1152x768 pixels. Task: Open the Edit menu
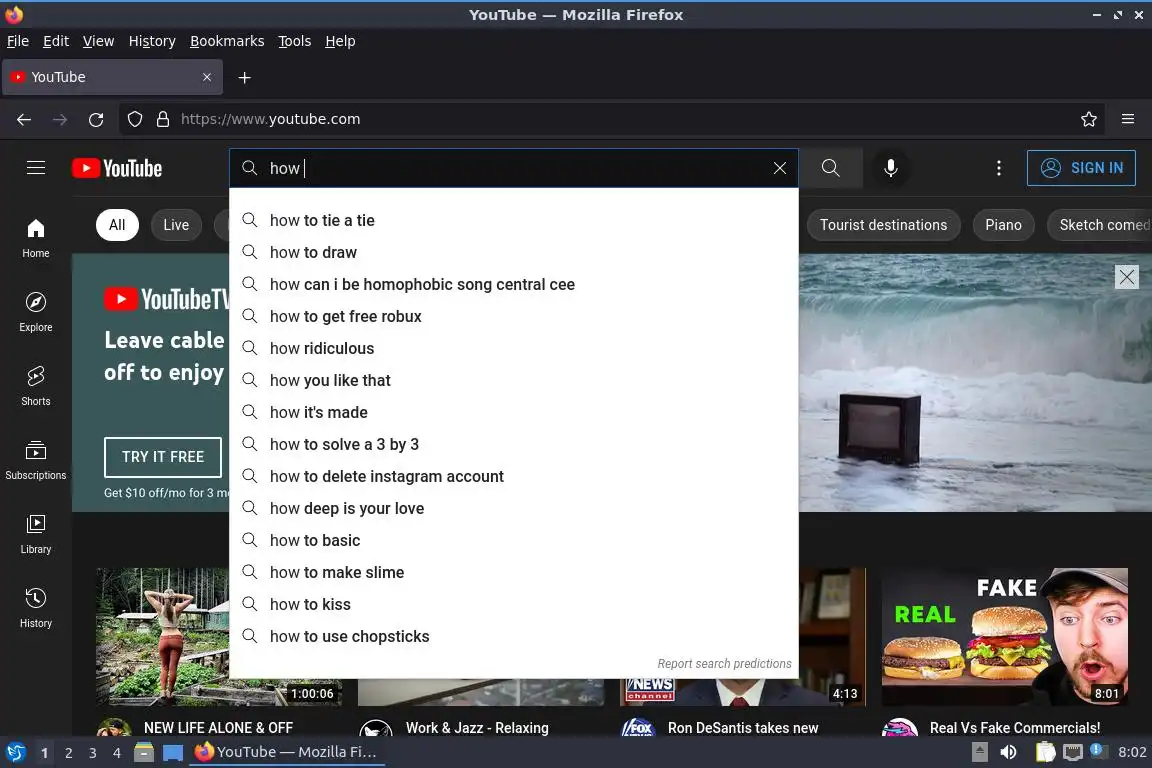click(56, 41)
